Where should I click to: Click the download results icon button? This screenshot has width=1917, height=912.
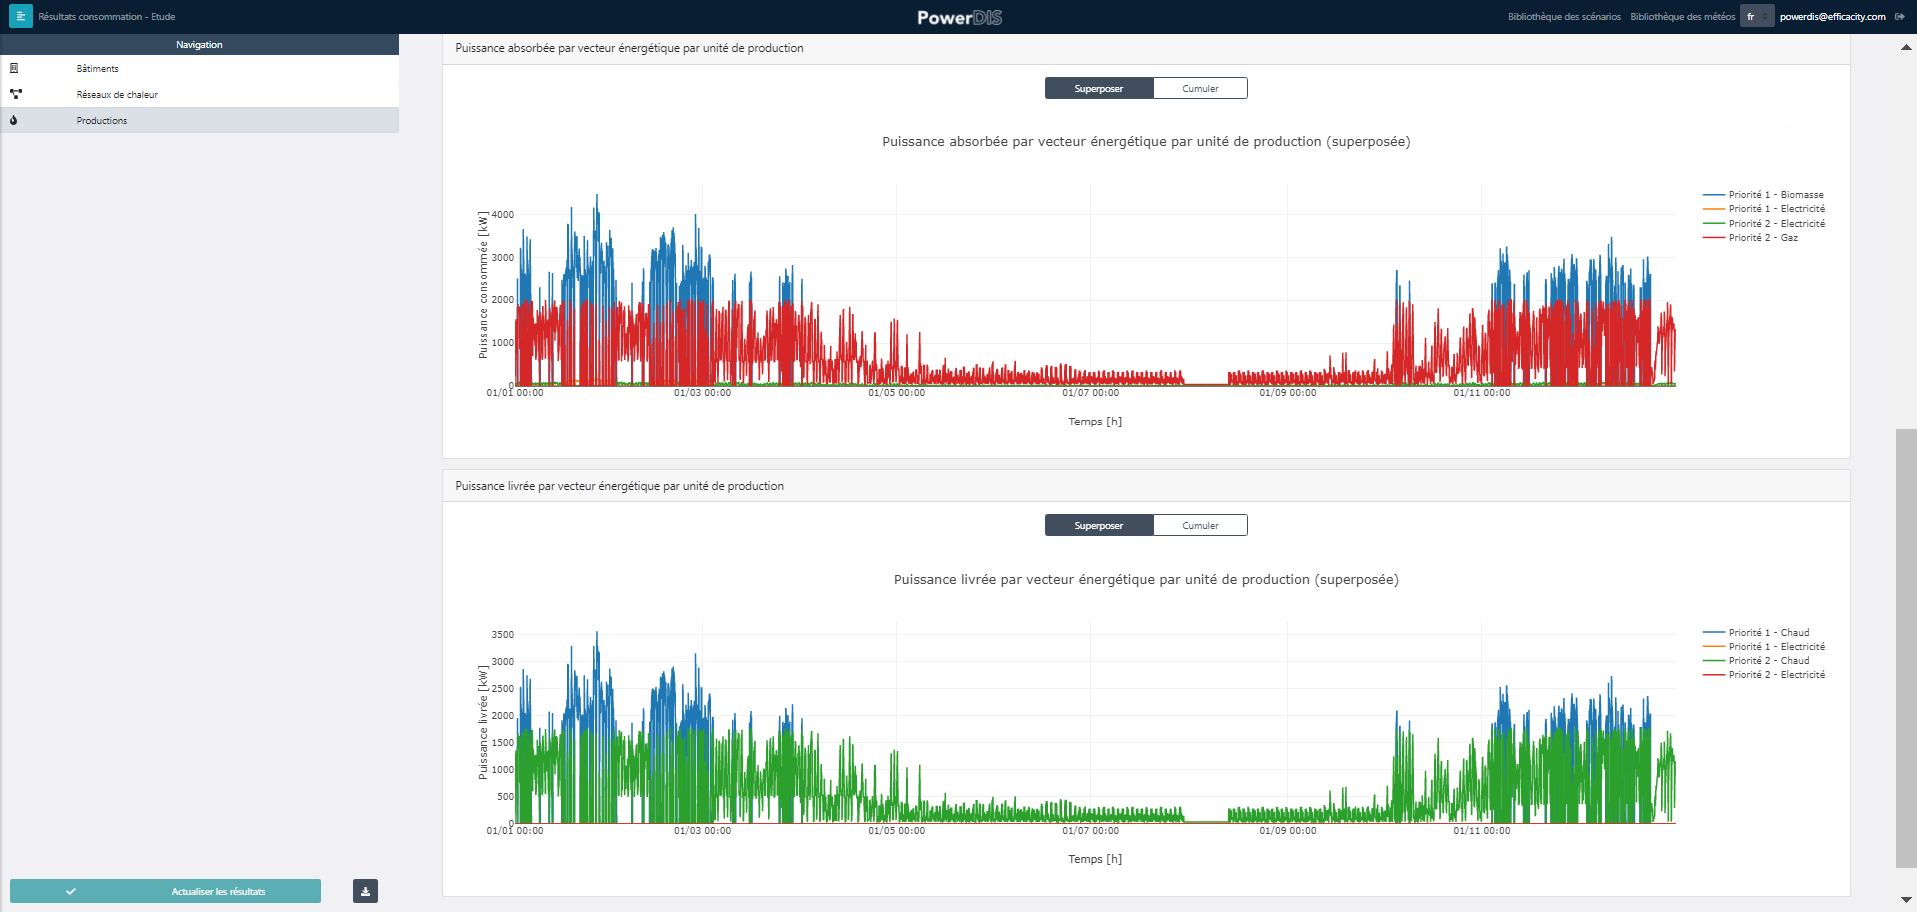pos(365,891)
